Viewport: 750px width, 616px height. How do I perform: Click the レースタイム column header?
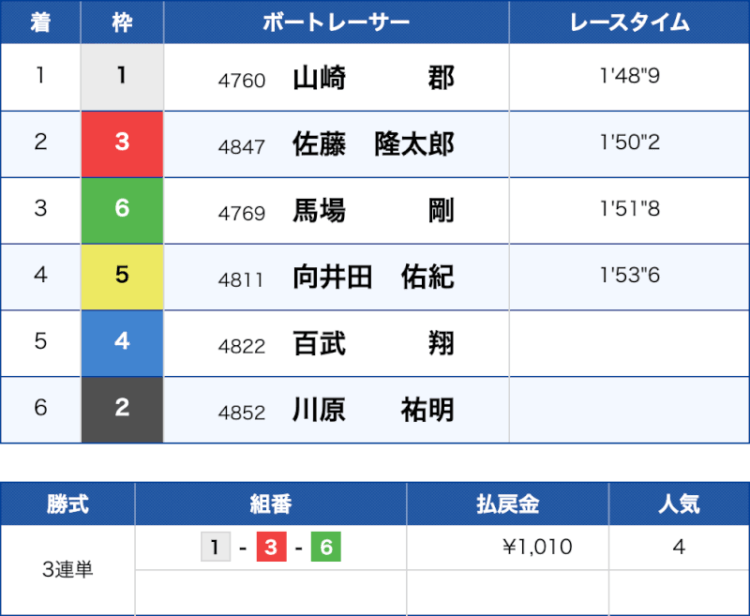(629, 22)
